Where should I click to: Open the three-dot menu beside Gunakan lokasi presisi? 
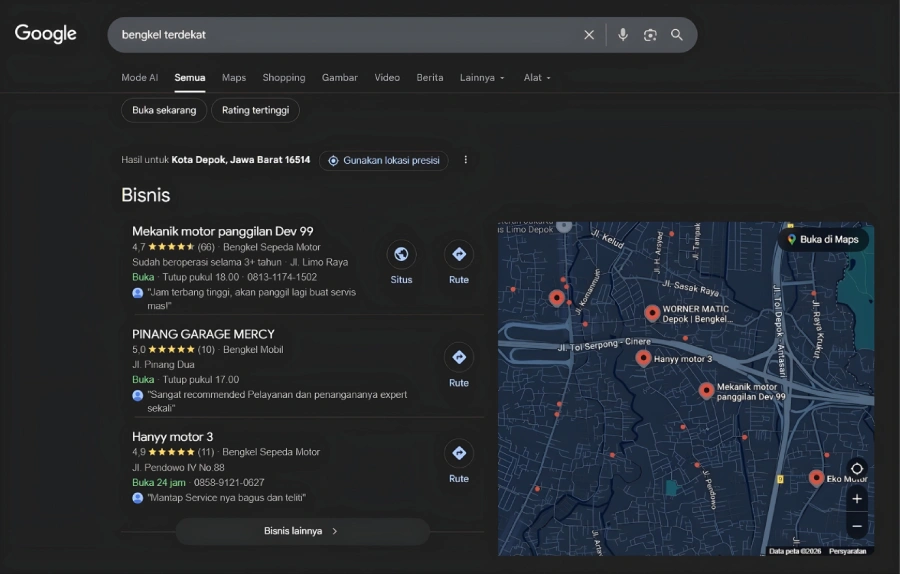(465, 160)
